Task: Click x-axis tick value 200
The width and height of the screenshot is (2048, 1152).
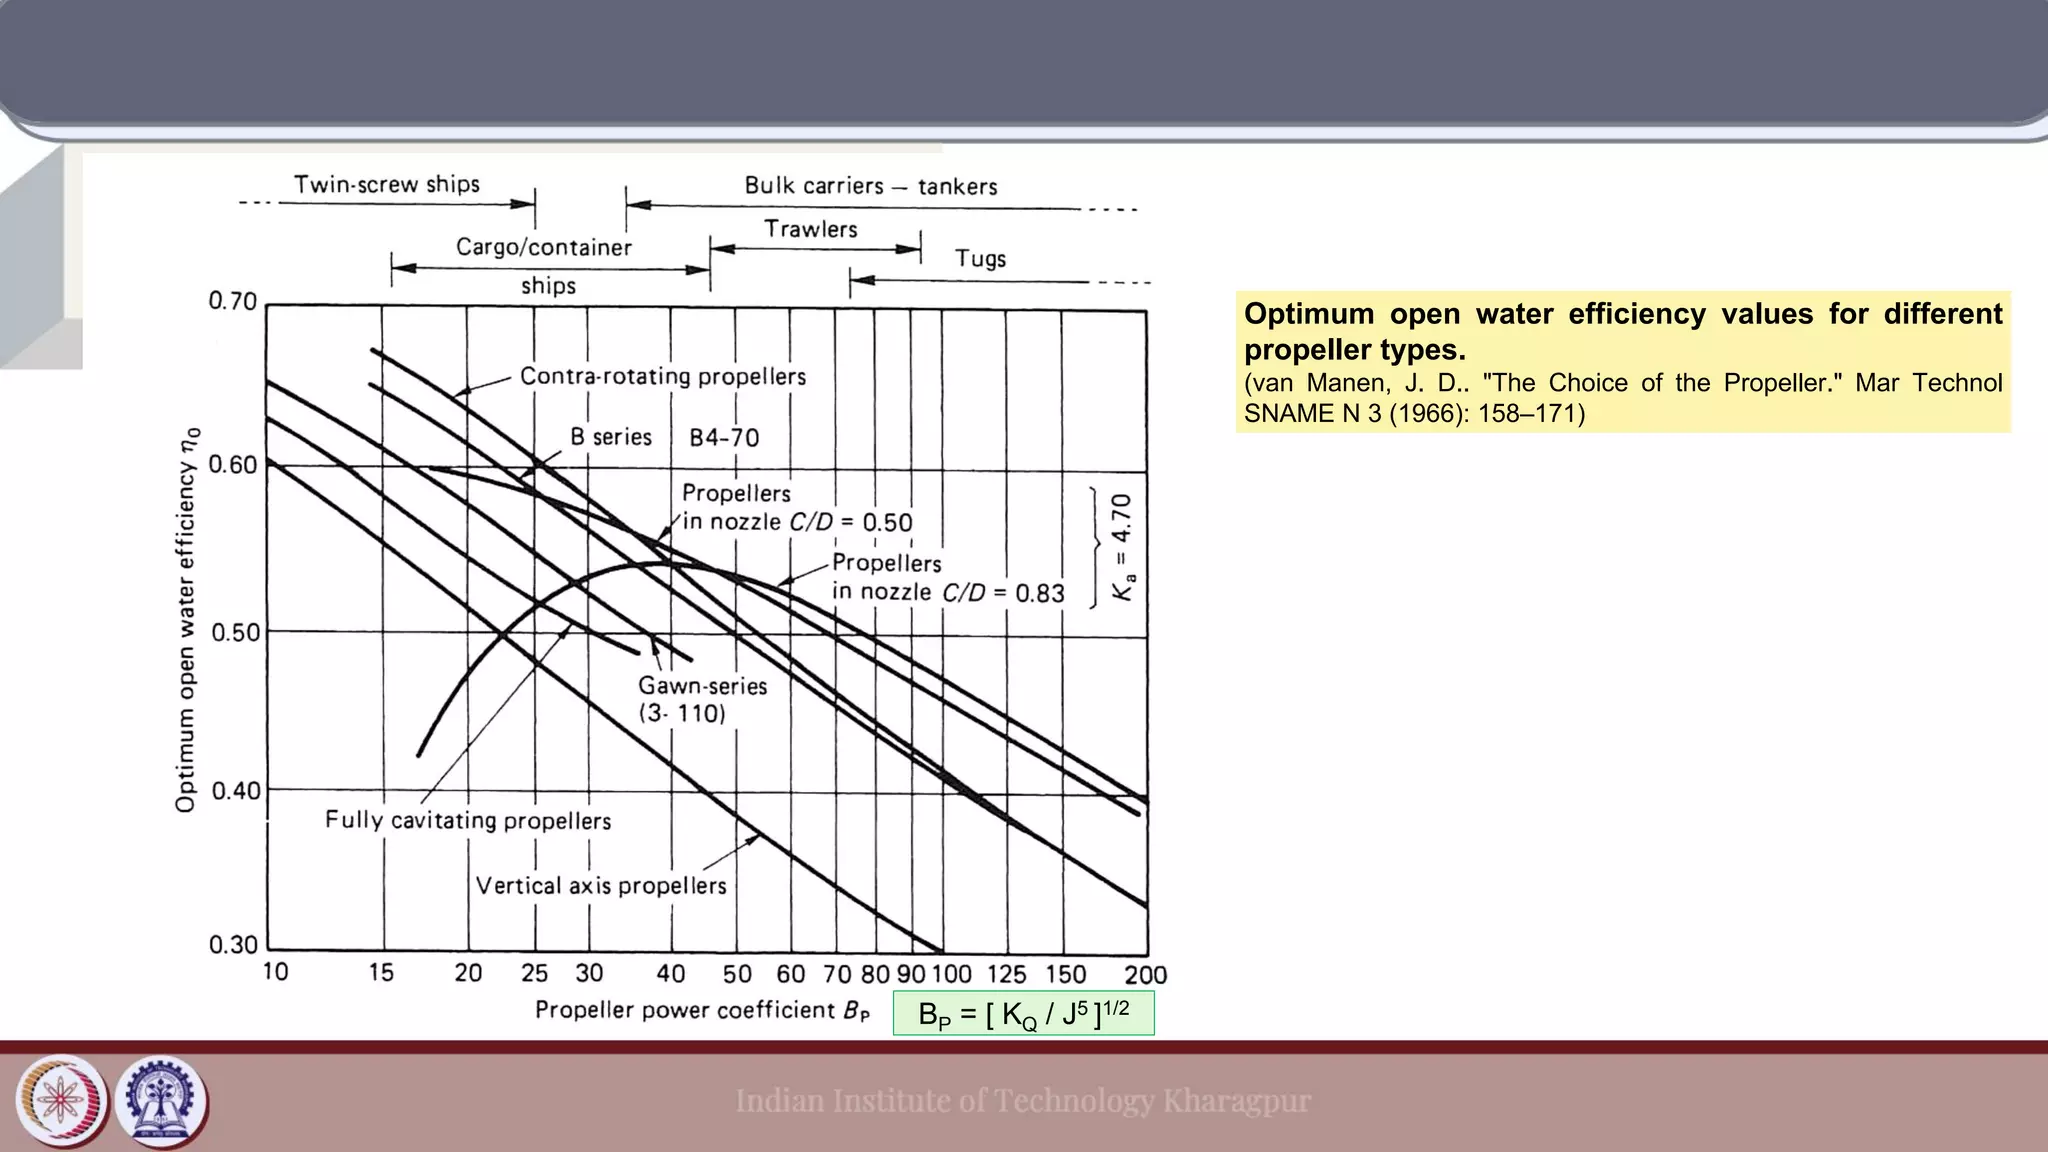Action: coord(1146,975)
